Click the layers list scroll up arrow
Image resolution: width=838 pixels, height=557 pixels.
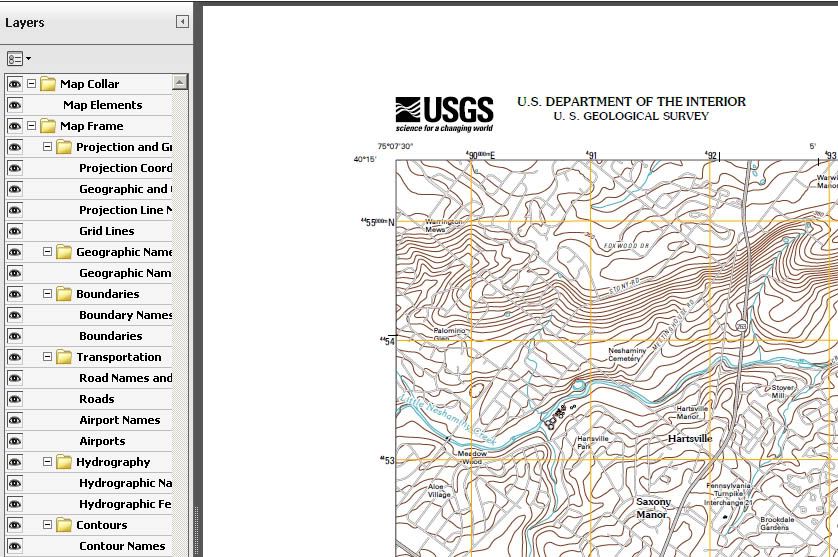180,82
